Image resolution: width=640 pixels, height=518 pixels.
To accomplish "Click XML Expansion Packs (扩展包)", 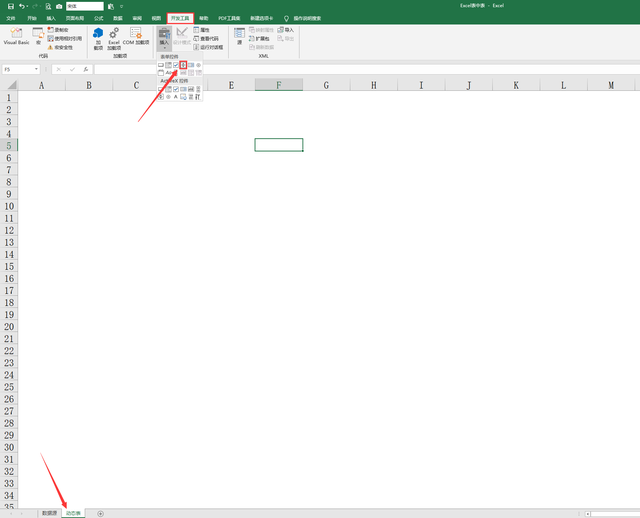I will click(259, 38).
